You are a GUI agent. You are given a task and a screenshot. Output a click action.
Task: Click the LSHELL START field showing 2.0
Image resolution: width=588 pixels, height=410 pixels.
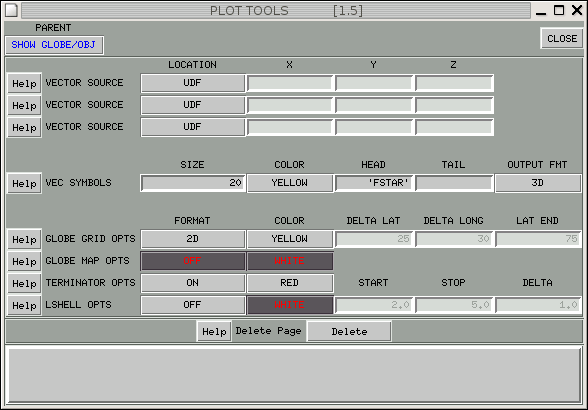374,305
